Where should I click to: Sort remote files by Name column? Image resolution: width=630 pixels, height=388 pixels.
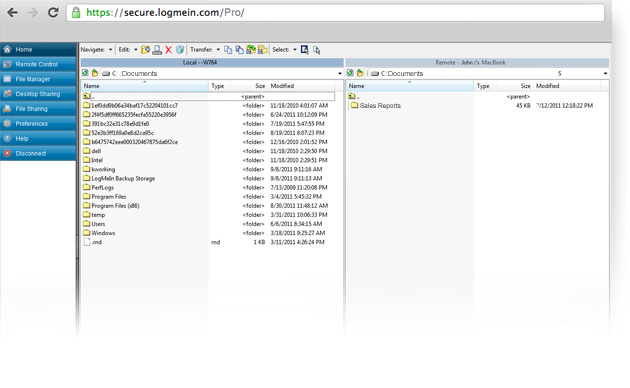click(x=410, y=86)
